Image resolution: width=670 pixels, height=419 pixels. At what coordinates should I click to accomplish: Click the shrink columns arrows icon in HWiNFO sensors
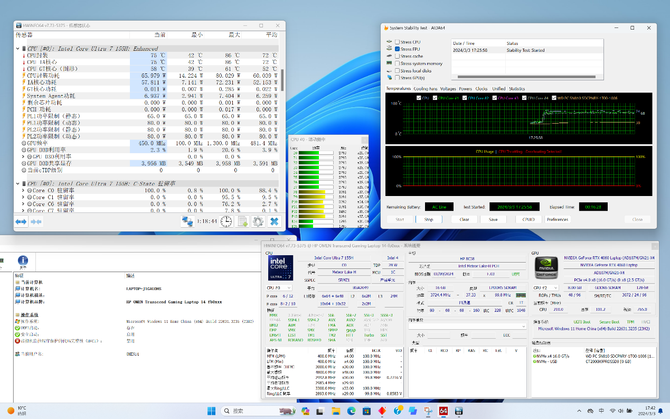36,222
